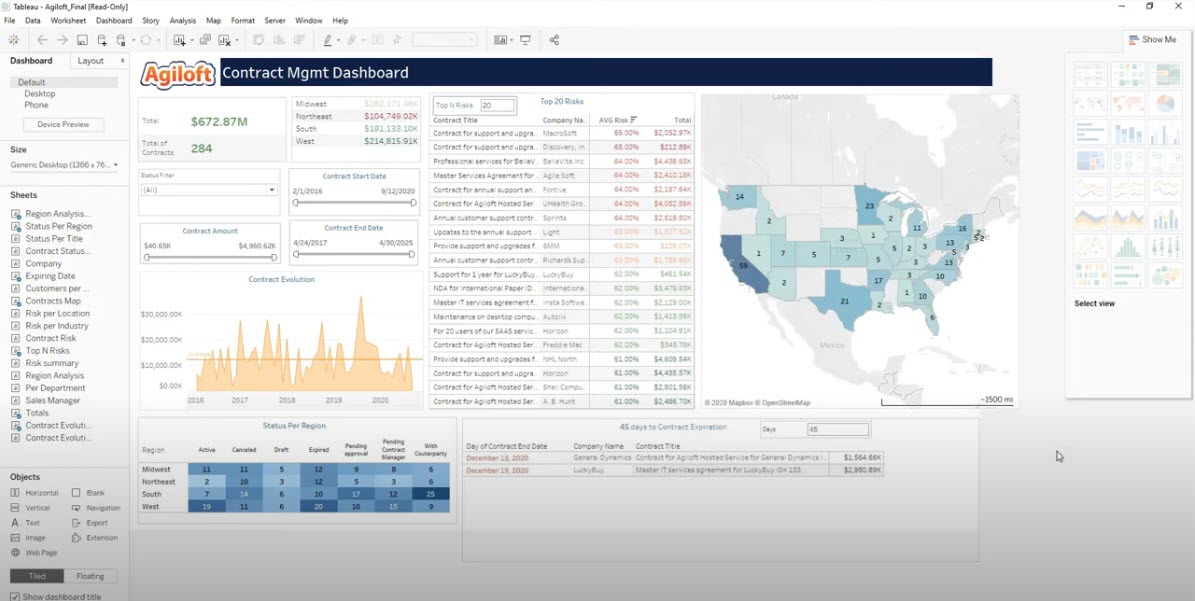Click the Add new data source icon
The image size is (1195, 601).
[x=102, y=40]
